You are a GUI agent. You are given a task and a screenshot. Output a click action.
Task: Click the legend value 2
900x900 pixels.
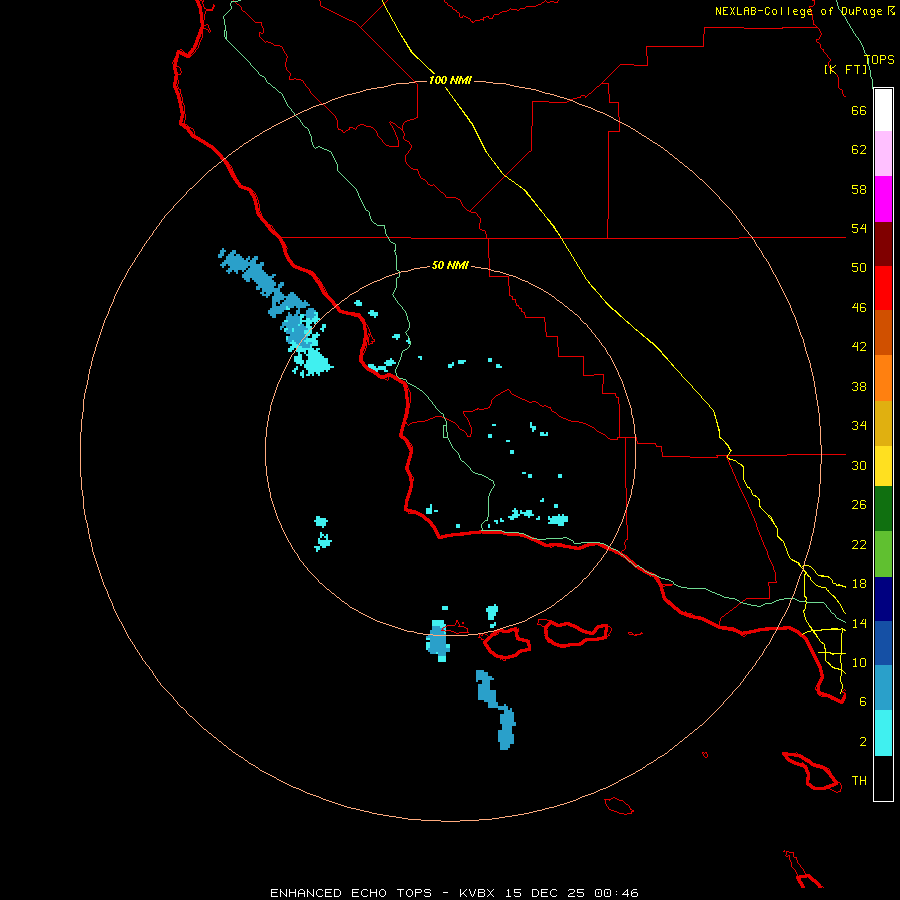(863, 742)
